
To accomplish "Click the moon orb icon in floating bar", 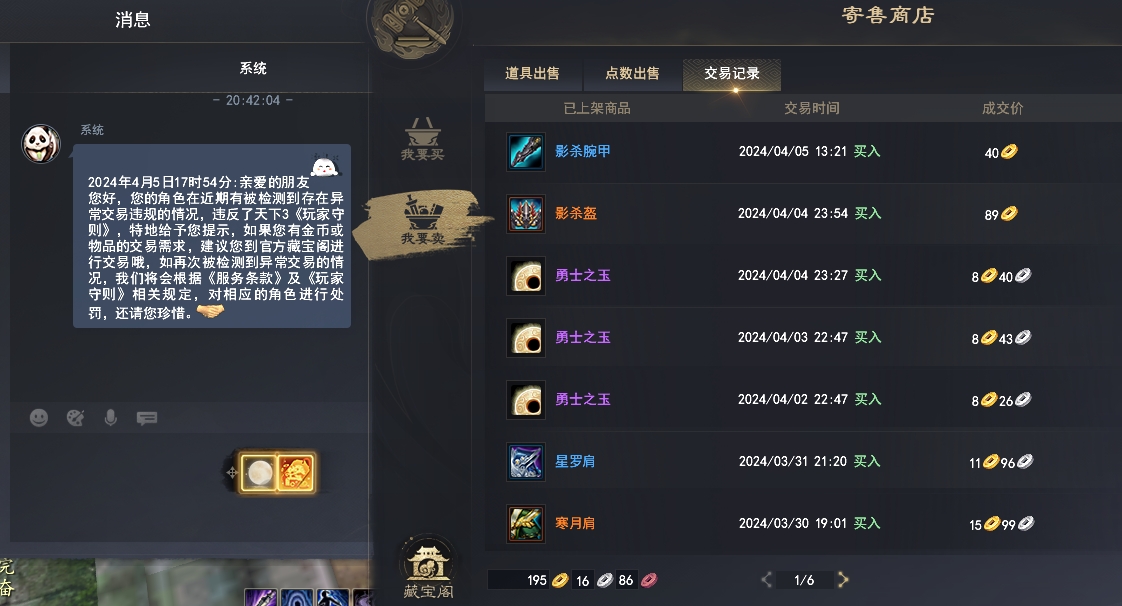I will pyautogui.click(x=258, y=473).
